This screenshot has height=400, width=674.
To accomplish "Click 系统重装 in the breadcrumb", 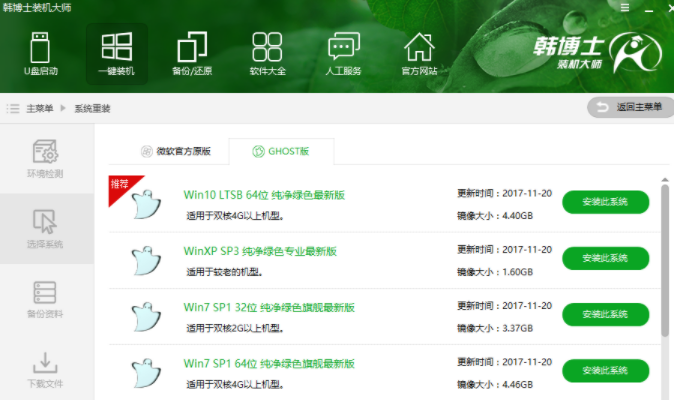I will click(92, 108).
